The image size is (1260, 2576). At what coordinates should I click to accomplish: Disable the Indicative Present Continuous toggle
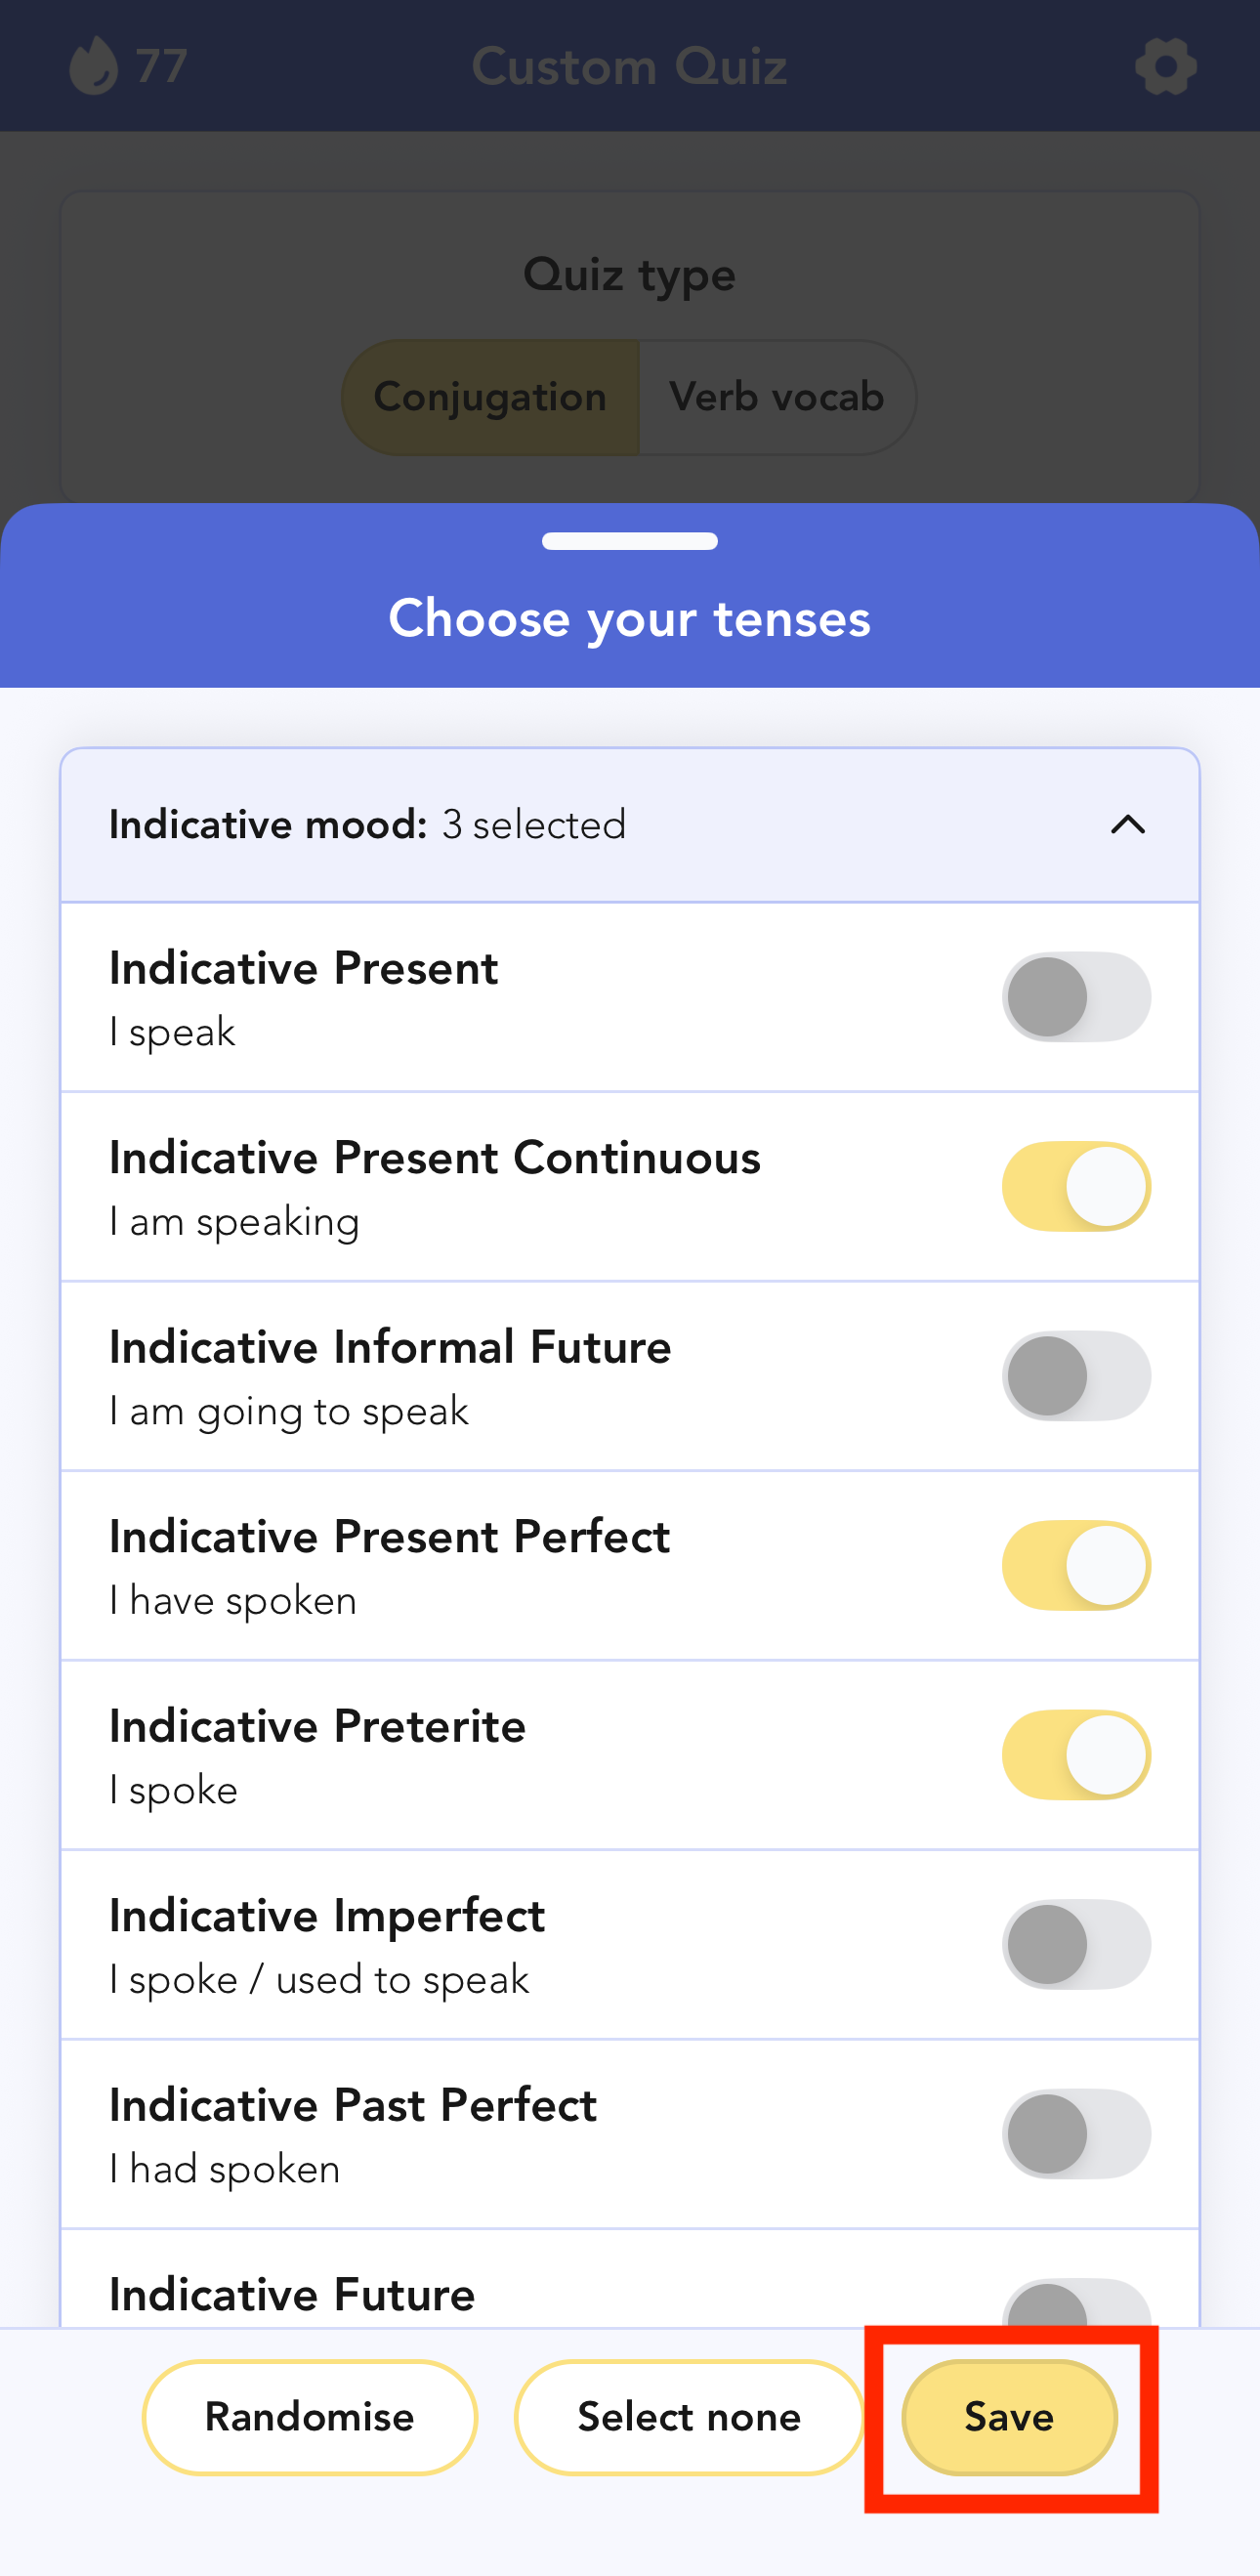click(1076, 1186)
